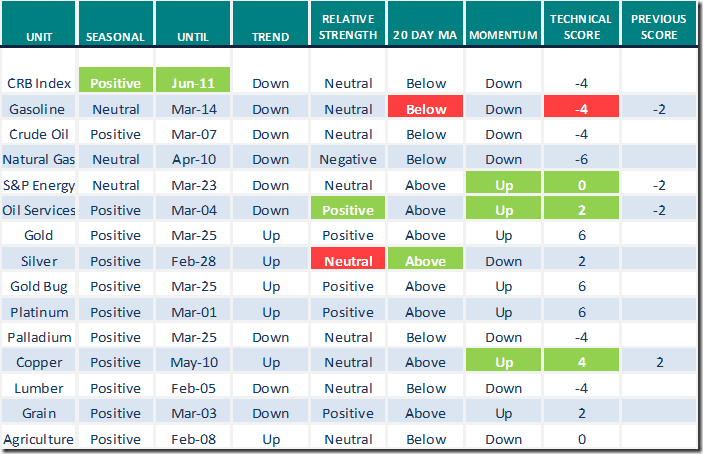Image resolution: width=703 pixels, height=454 pixels.
Task: Click the TECHNICAL SCORE header
Action: point(582,29)
